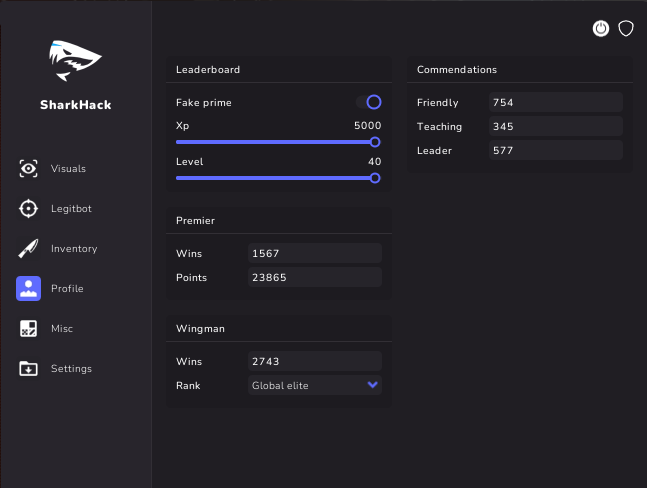
Task: Toggle the Fake prime switch
Action: (x=369, y=102)
